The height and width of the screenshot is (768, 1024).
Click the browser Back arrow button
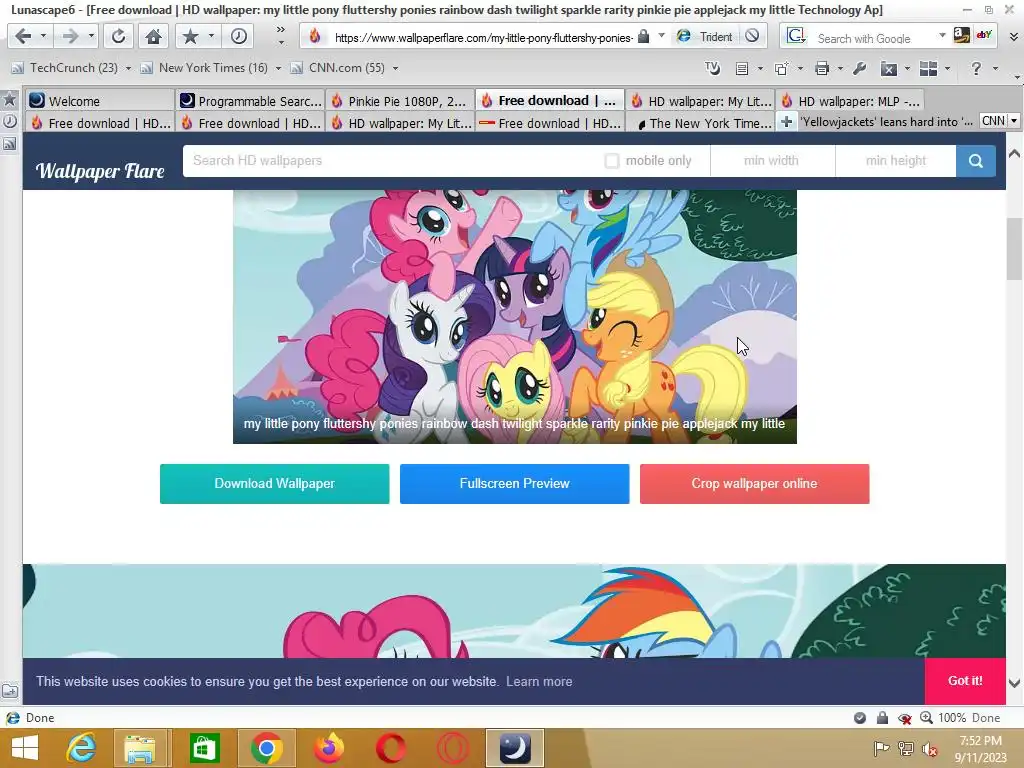point(23,36)
